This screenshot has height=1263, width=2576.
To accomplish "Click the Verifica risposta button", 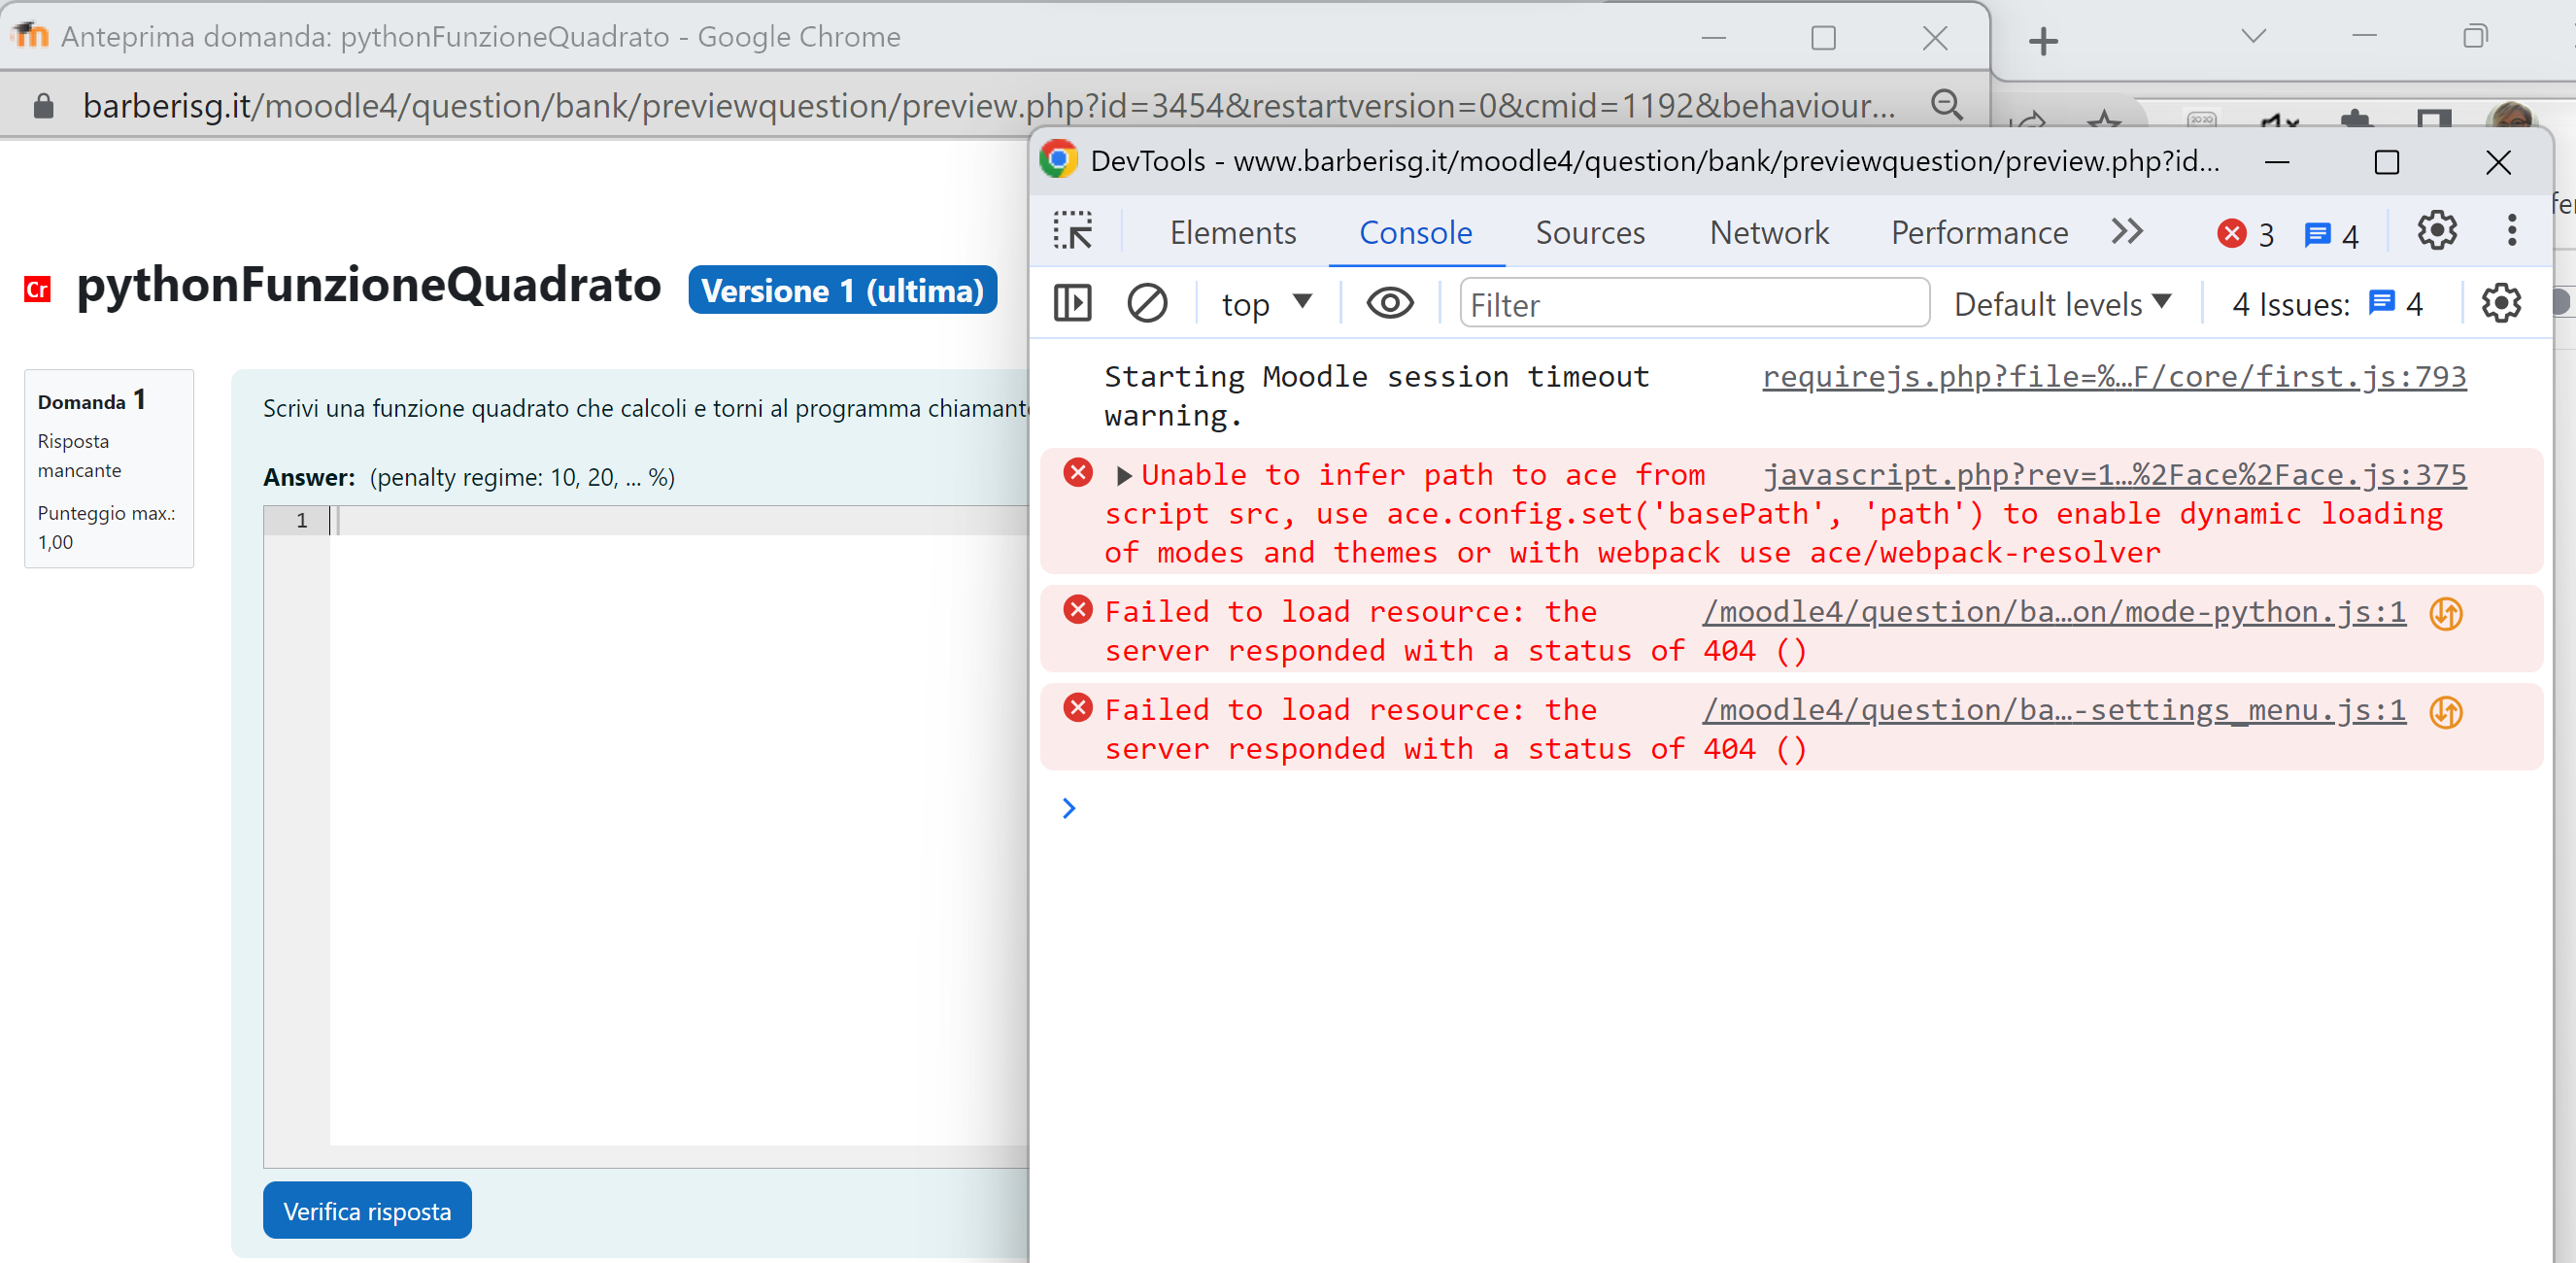I will (366, 1212).
